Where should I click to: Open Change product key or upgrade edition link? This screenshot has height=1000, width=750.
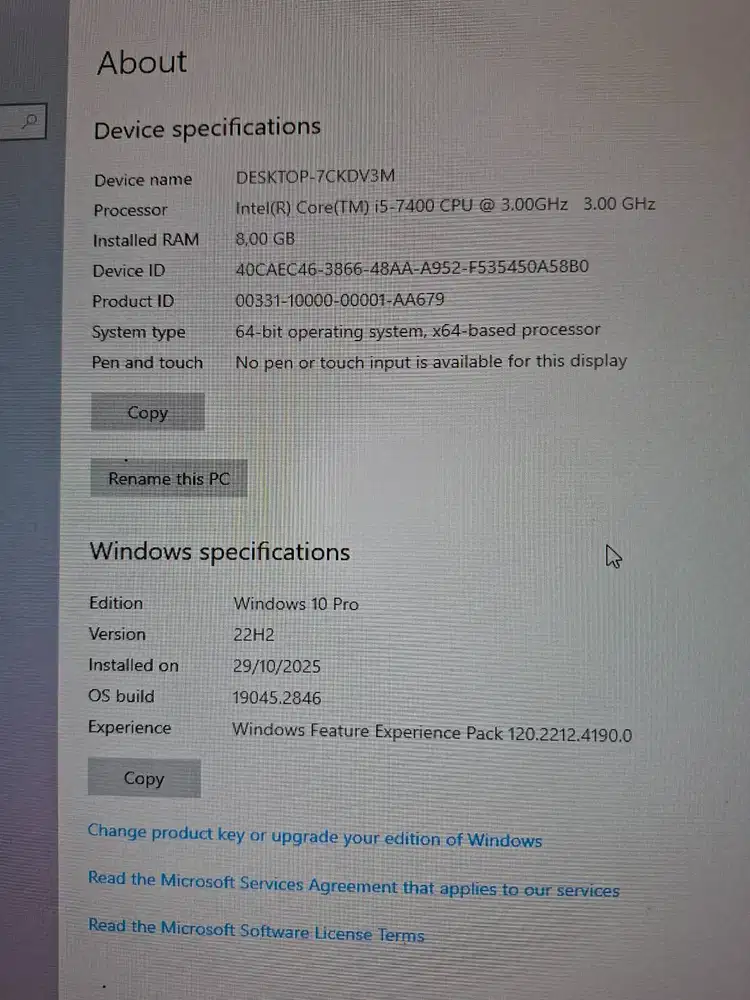click(314, 836)
